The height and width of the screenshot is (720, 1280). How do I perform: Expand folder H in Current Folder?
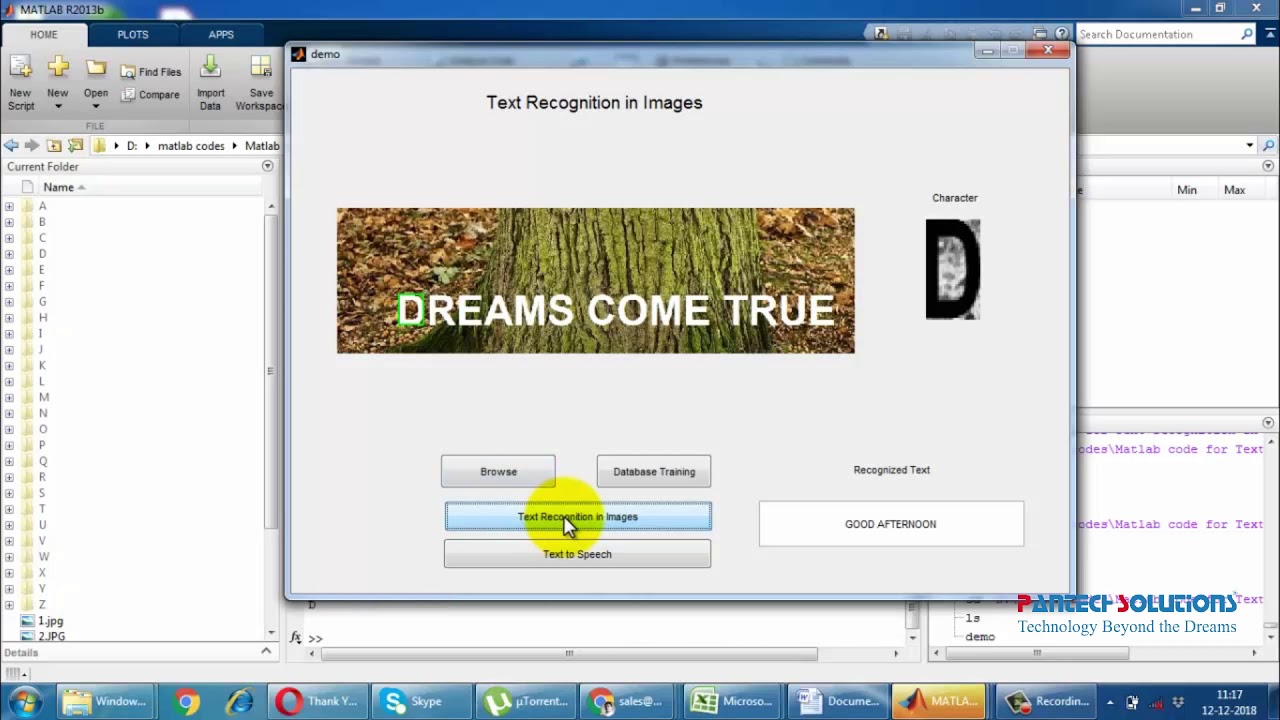point(10,318)
